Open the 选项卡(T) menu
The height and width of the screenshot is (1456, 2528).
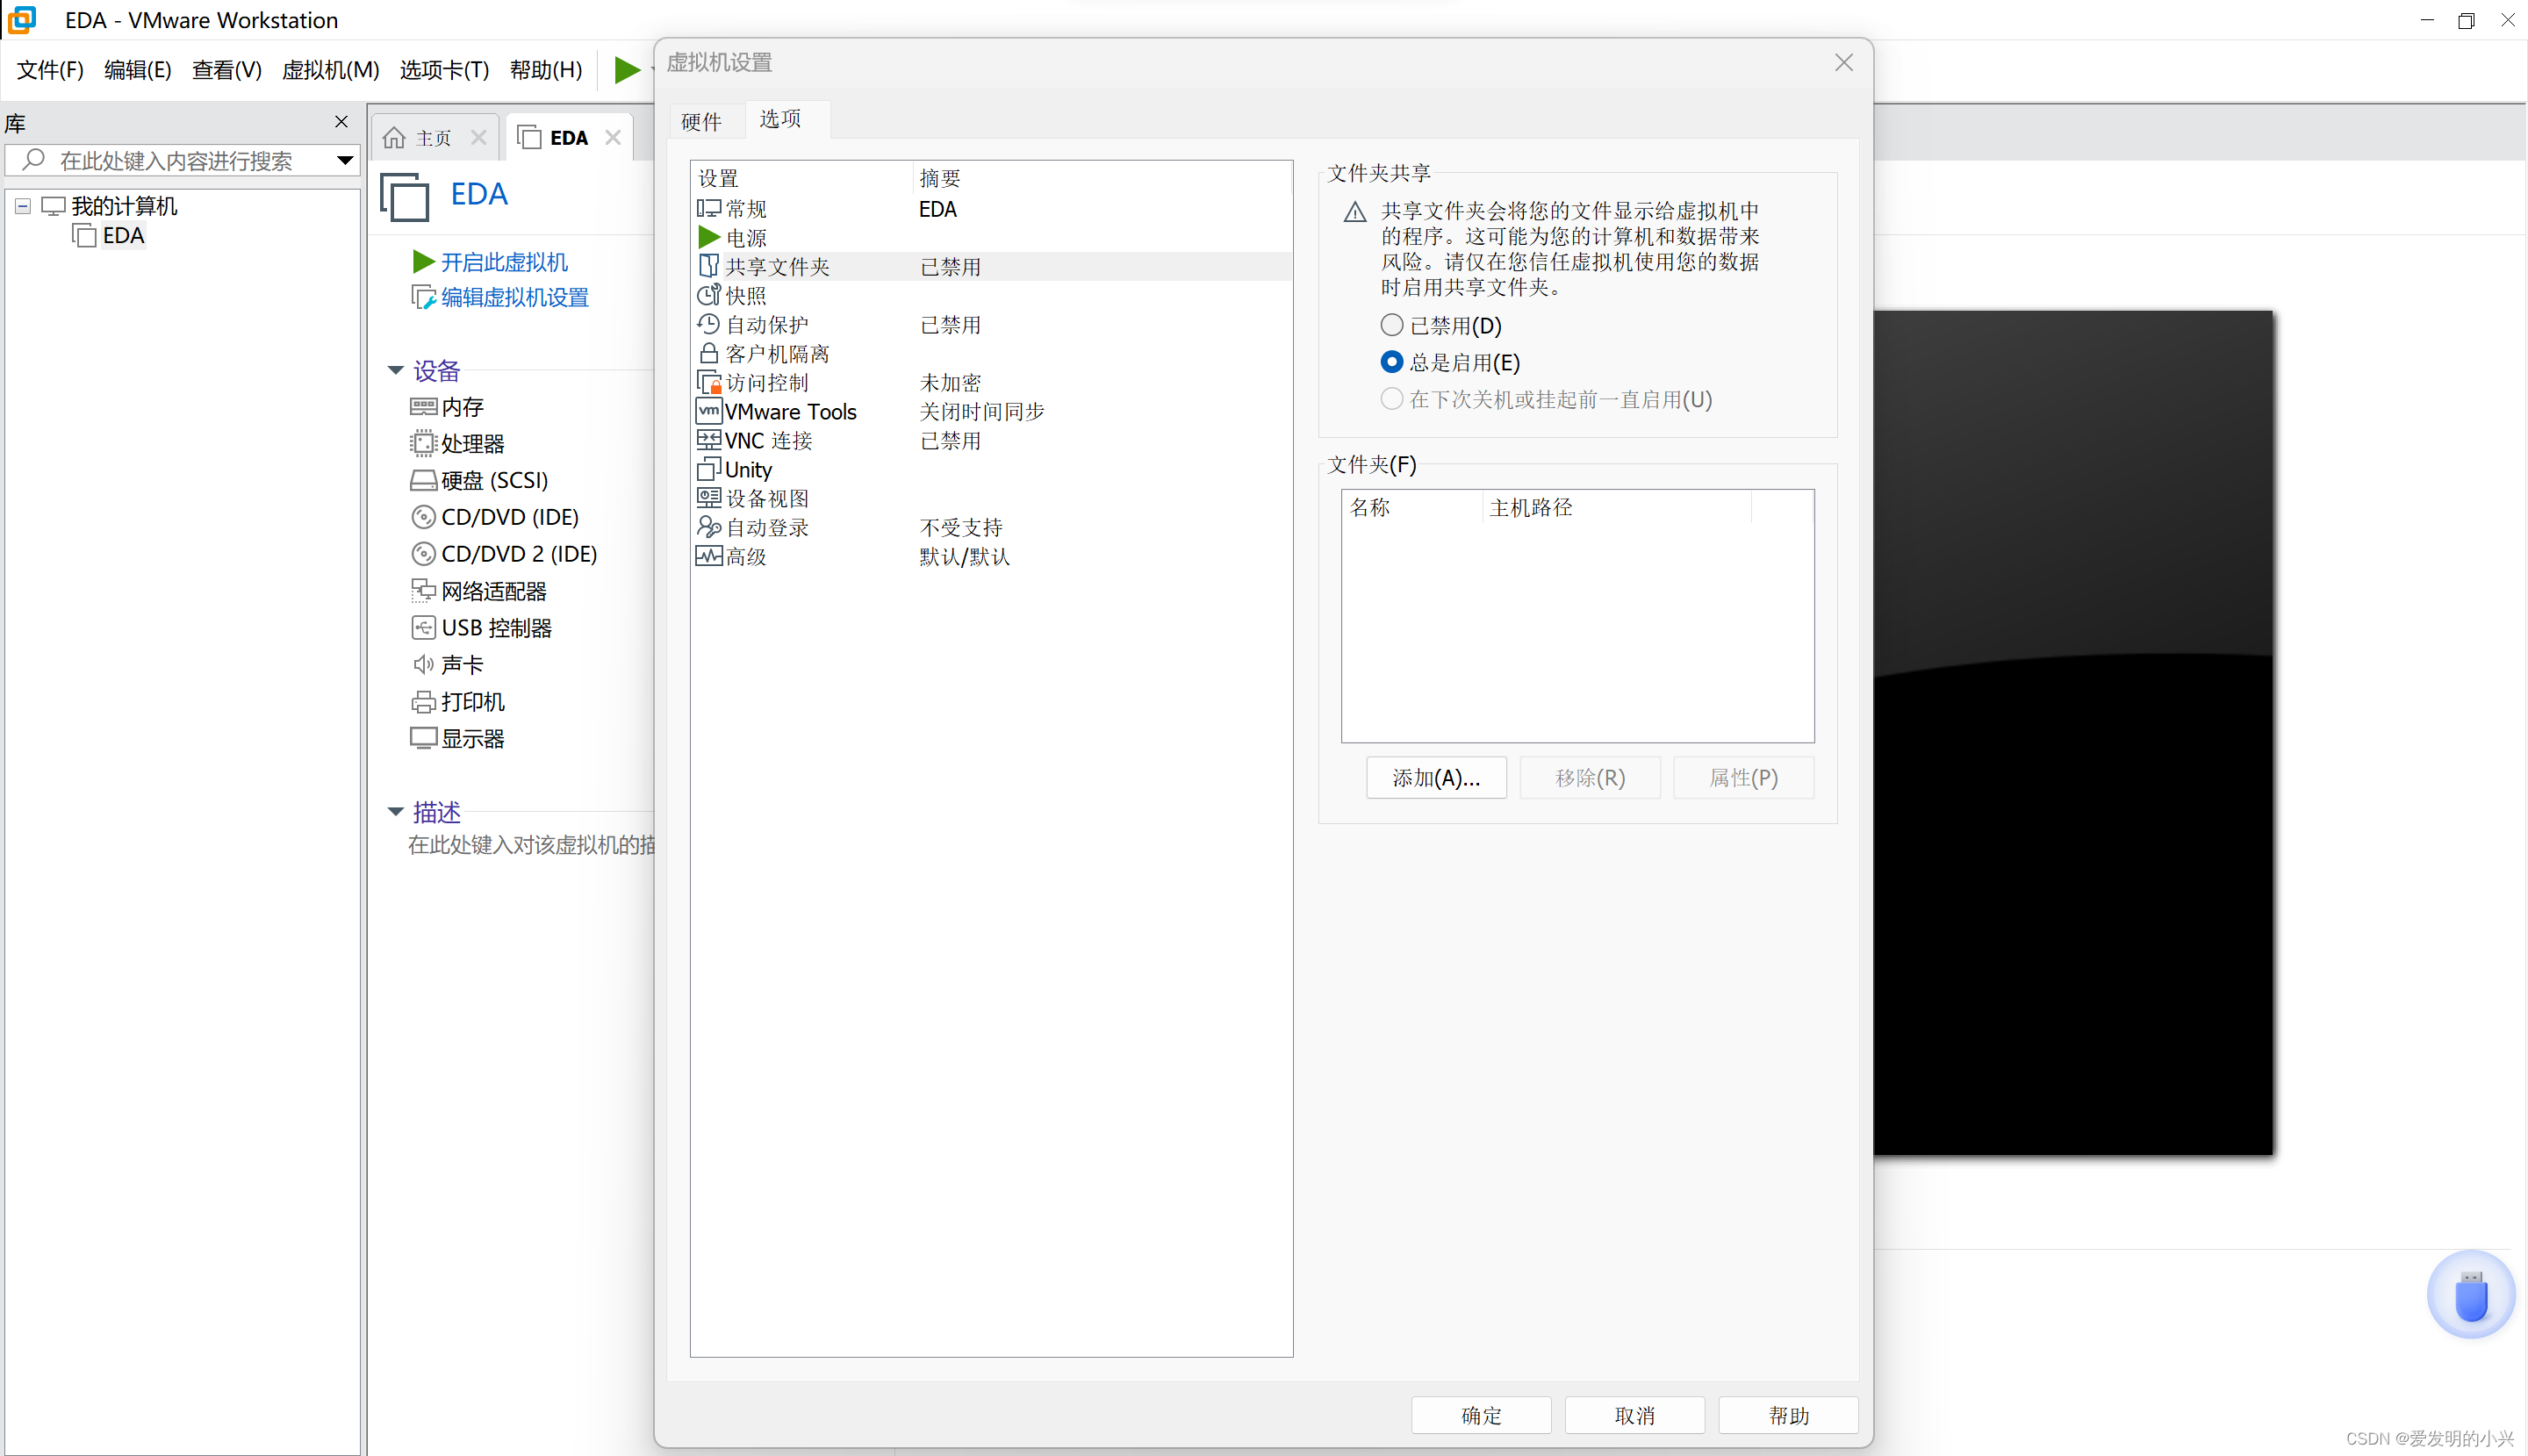pos(445,70)
